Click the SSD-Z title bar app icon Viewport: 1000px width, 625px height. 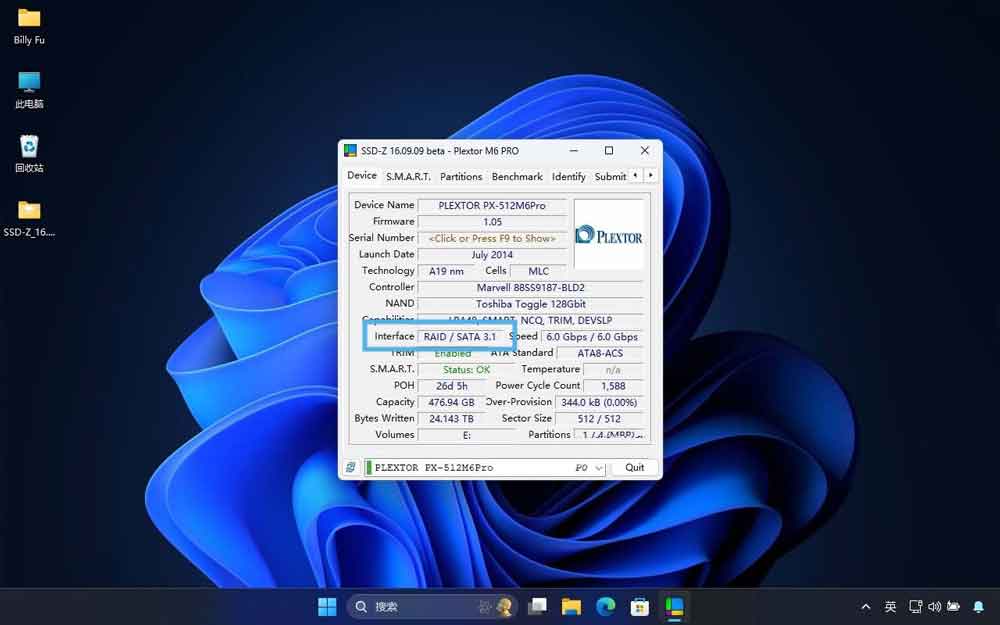pos(350,151)
